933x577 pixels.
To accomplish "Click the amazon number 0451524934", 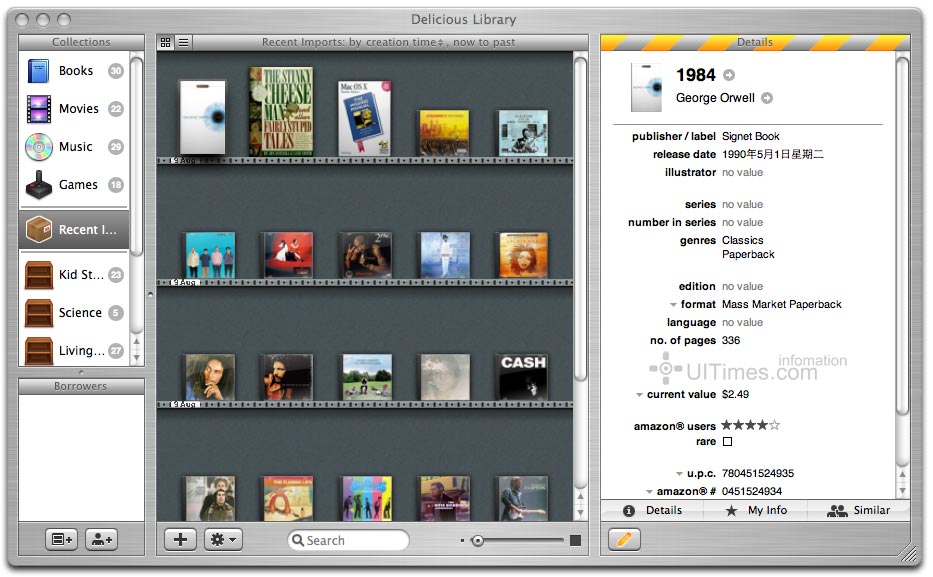I will point(752,491).
